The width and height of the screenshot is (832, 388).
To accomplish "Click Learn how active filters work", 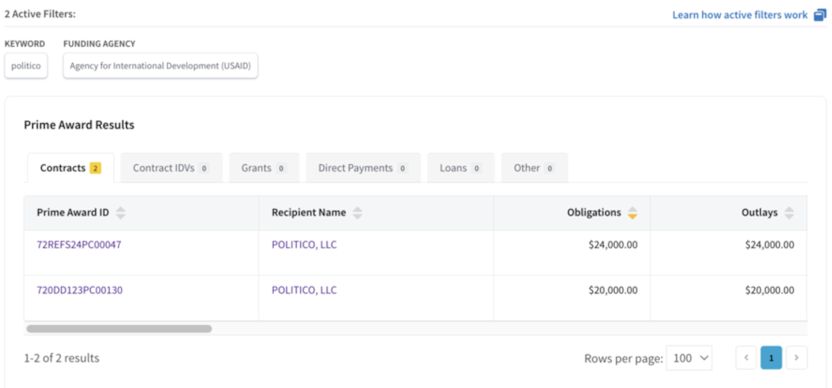I will click(x=740, y=15).
